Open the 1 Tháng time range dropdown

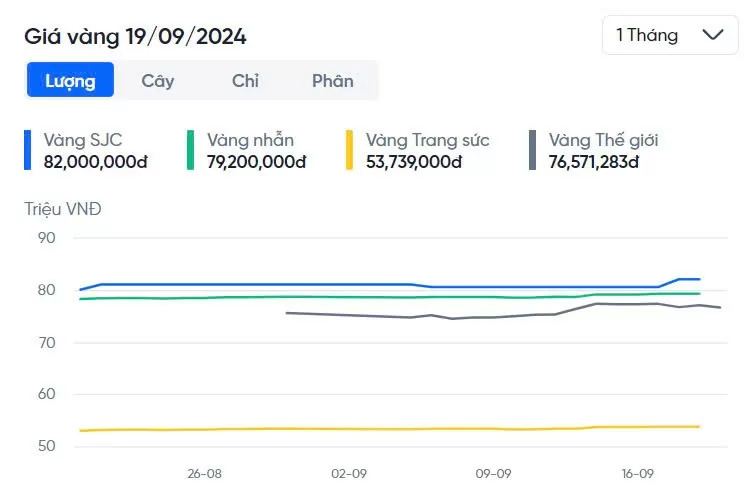click(670, 35)
